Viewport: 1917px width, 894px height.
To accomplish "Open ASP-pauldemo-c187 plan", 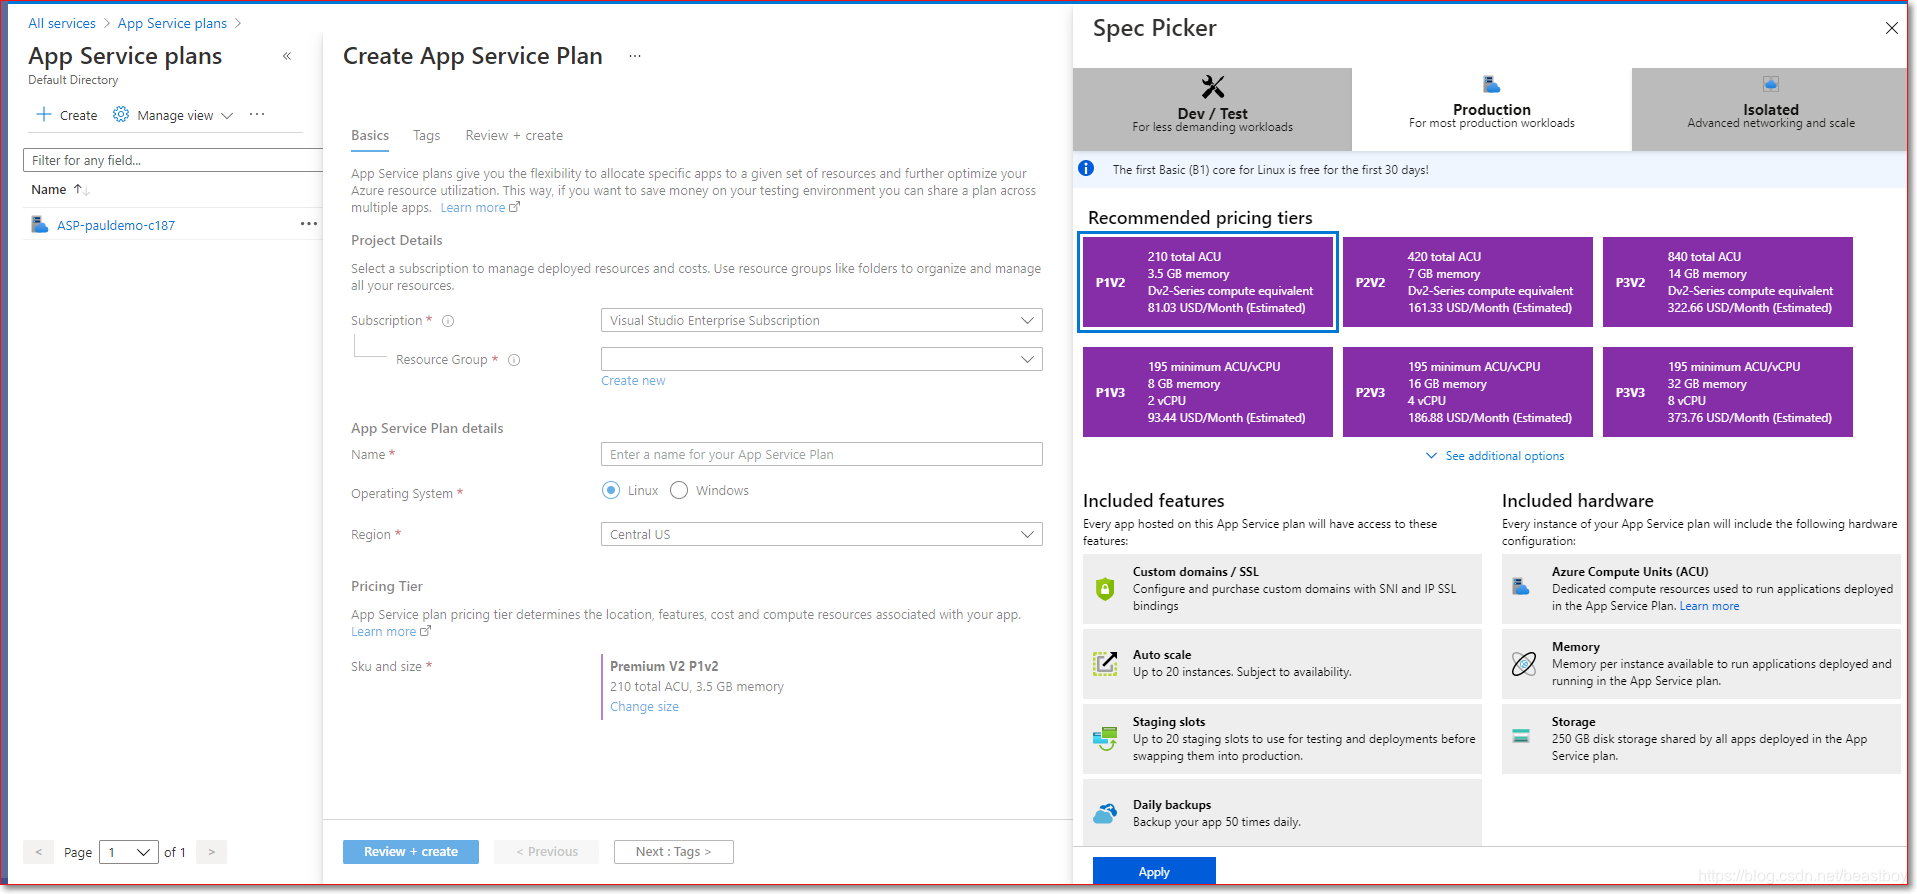I will click(116, 225).
